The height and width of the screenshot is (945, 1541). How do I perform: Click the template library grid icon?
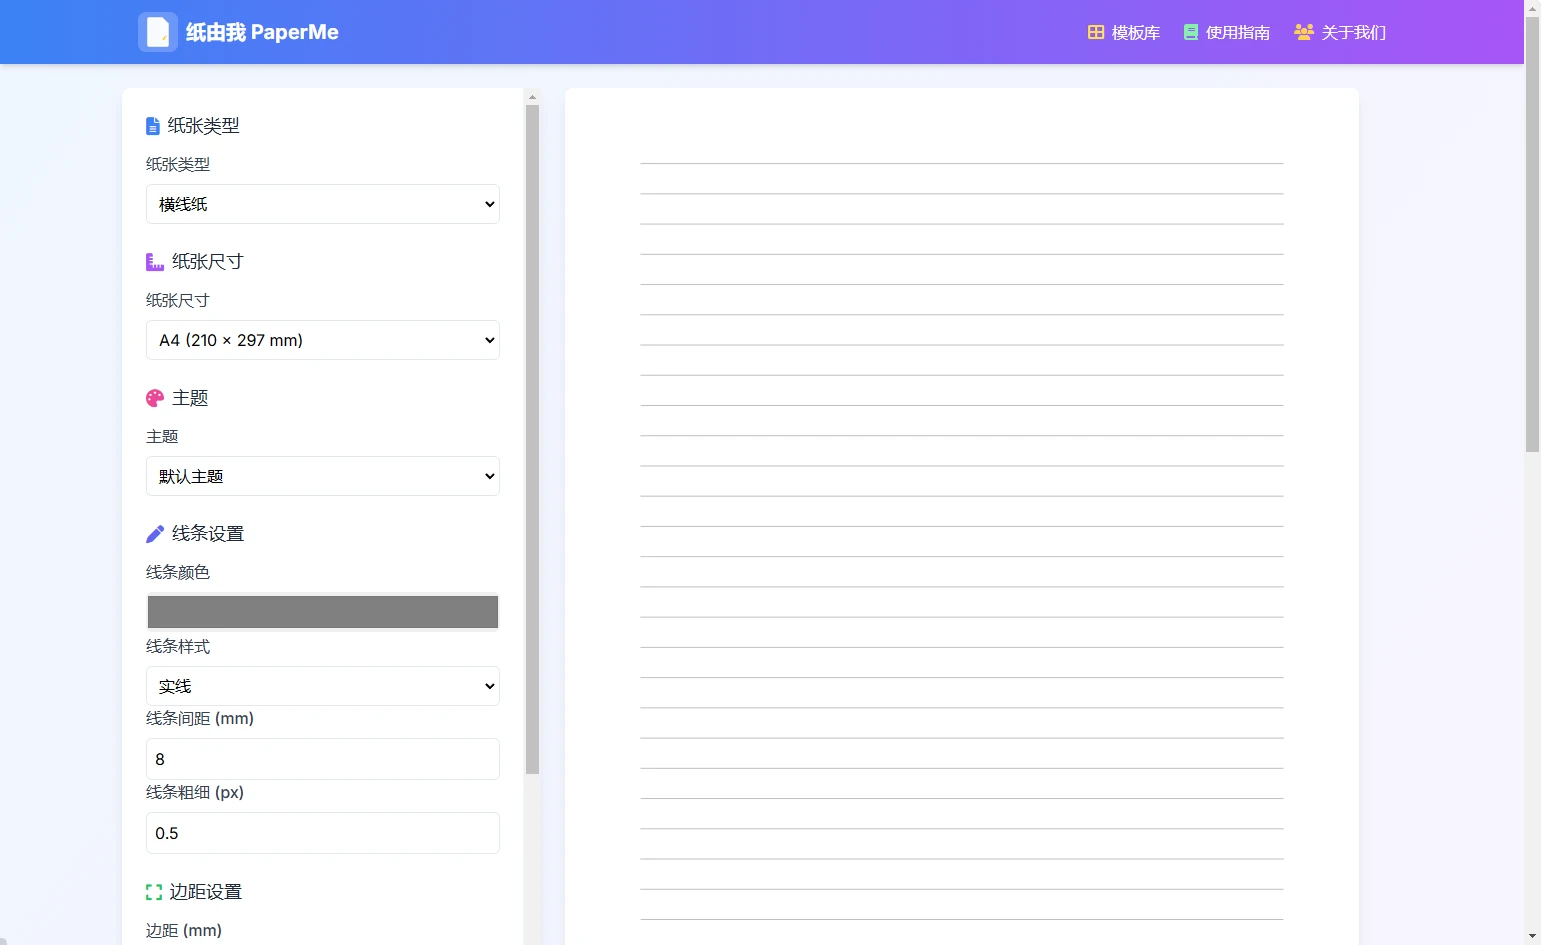pos(1096,32)
